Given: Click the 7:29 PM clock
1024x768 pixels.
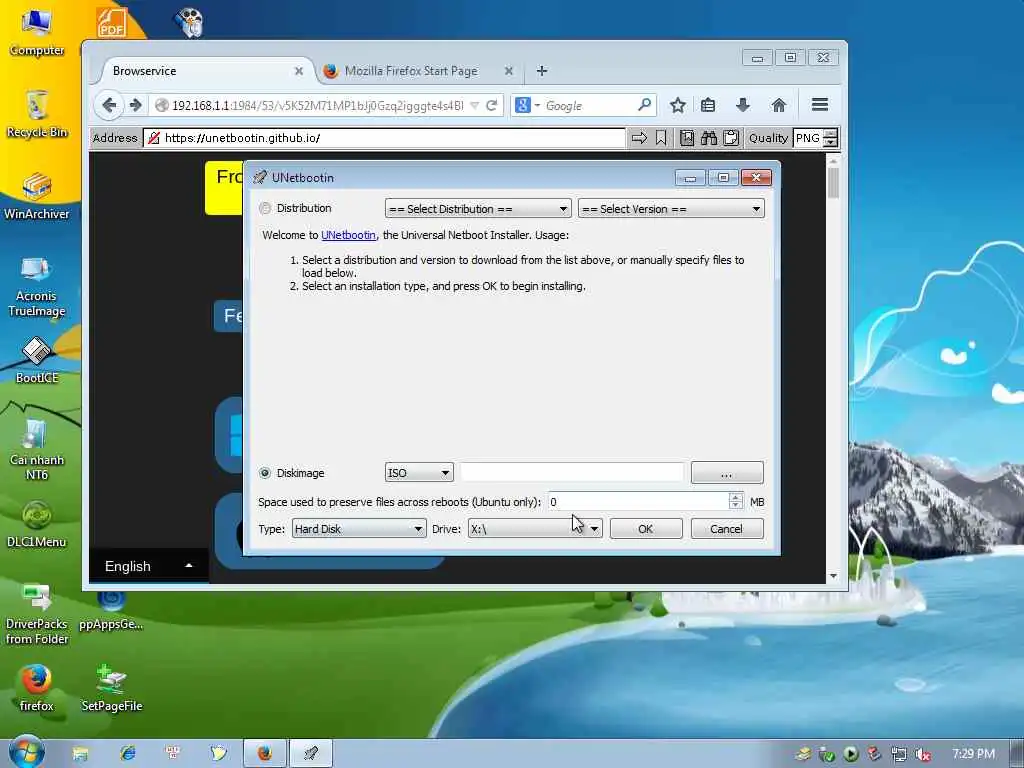Looking at the screenshot, I should tap(973, 754).
